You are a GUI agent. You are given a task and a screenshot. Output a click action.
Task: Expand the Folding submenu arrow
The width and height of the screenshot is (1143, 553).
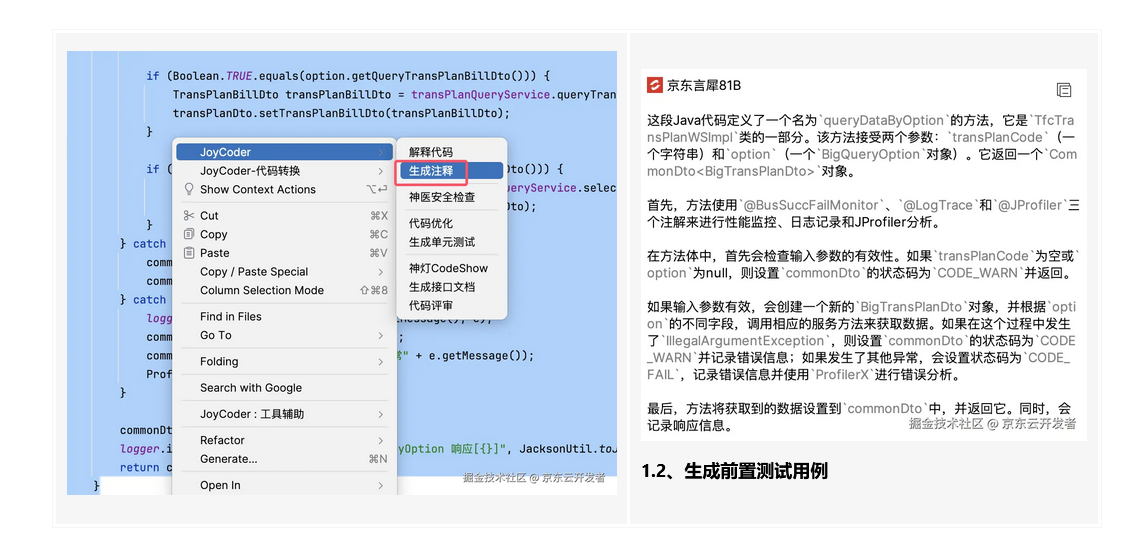click(381, 361)
